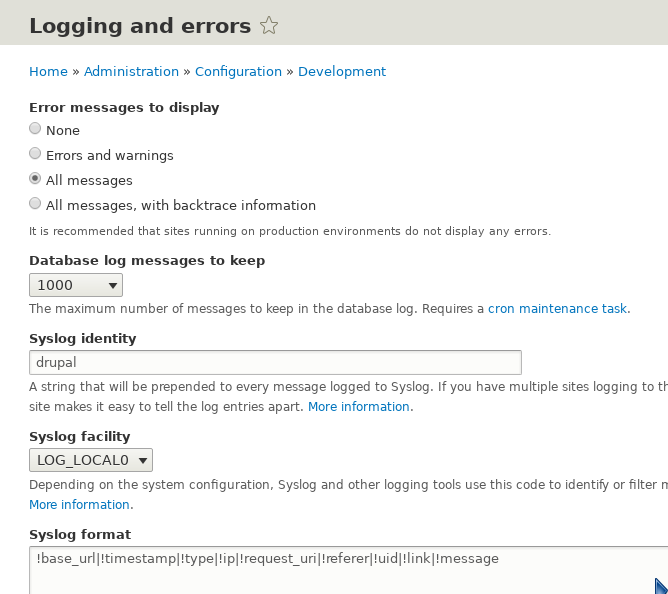Grab the Syslog format textarea resize handle
This screenshot has height=594, width=668.
pos(660,587)
